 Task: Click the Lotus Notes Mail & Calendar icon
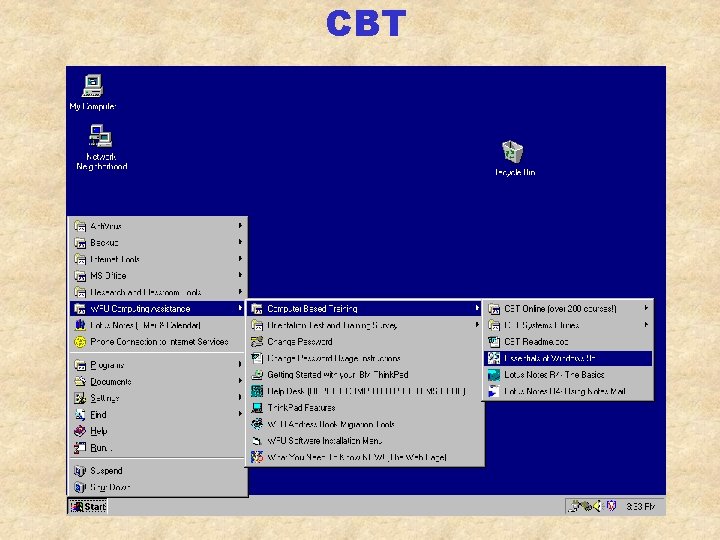[80, 325]
